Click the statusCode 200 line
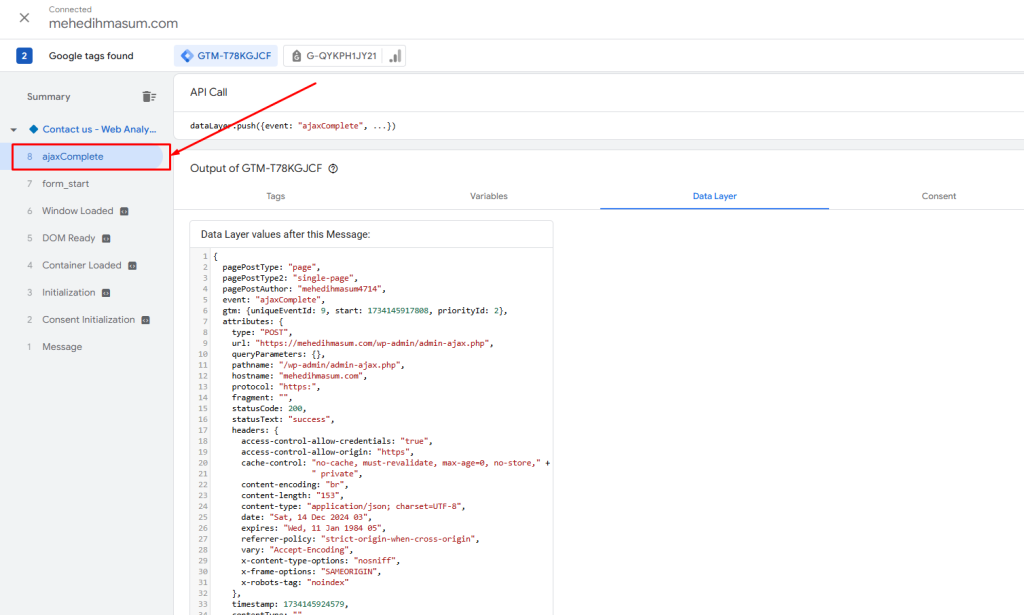The width and height of the screenshot is (1024, 615). pyautogui.click(x=269, y=409)
